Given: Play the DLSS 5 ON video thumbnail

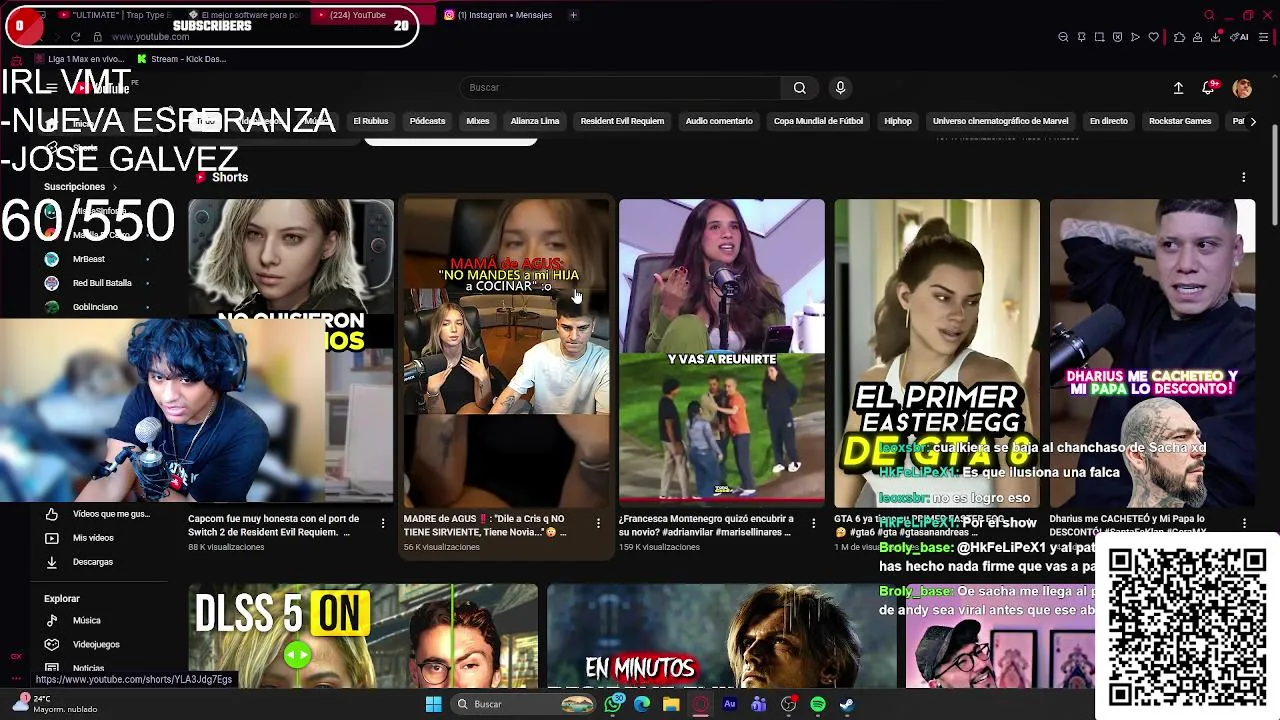Looking at the screenshot, I should (x=362, y=636).
